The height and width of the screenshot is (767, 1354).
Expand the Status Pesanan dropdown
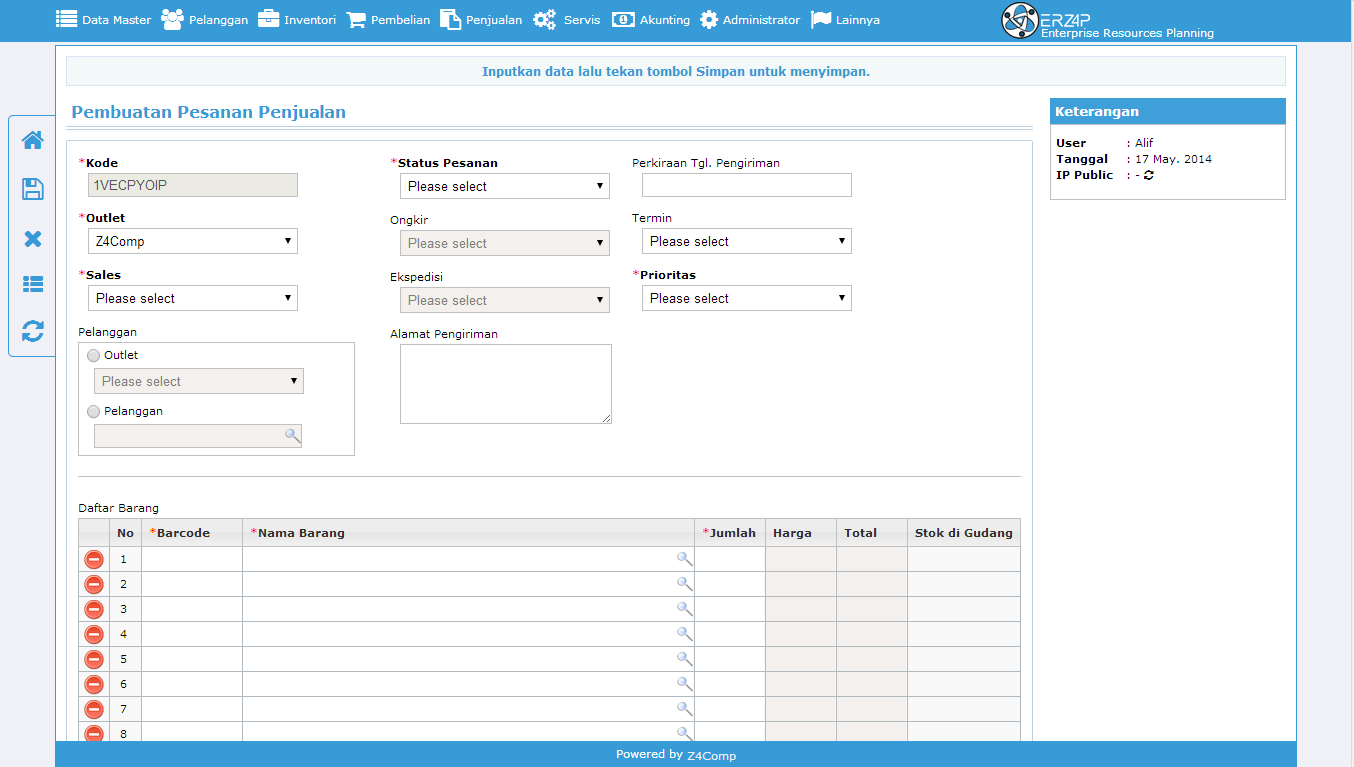[x=505, y=186]
